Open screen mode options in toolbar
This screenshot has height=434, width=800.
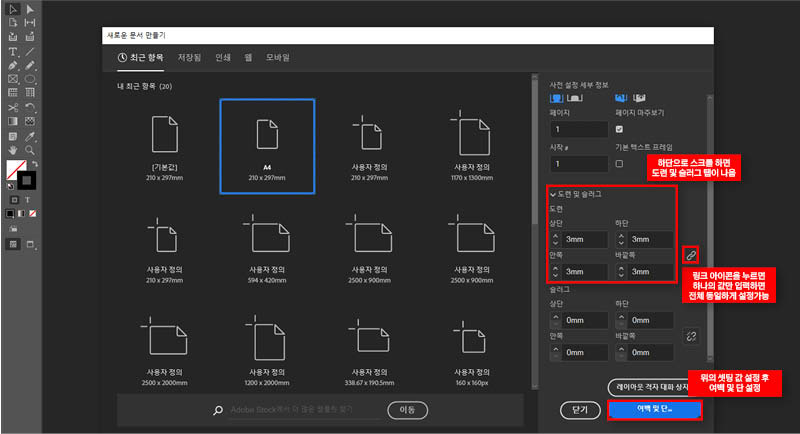[31, 244]
